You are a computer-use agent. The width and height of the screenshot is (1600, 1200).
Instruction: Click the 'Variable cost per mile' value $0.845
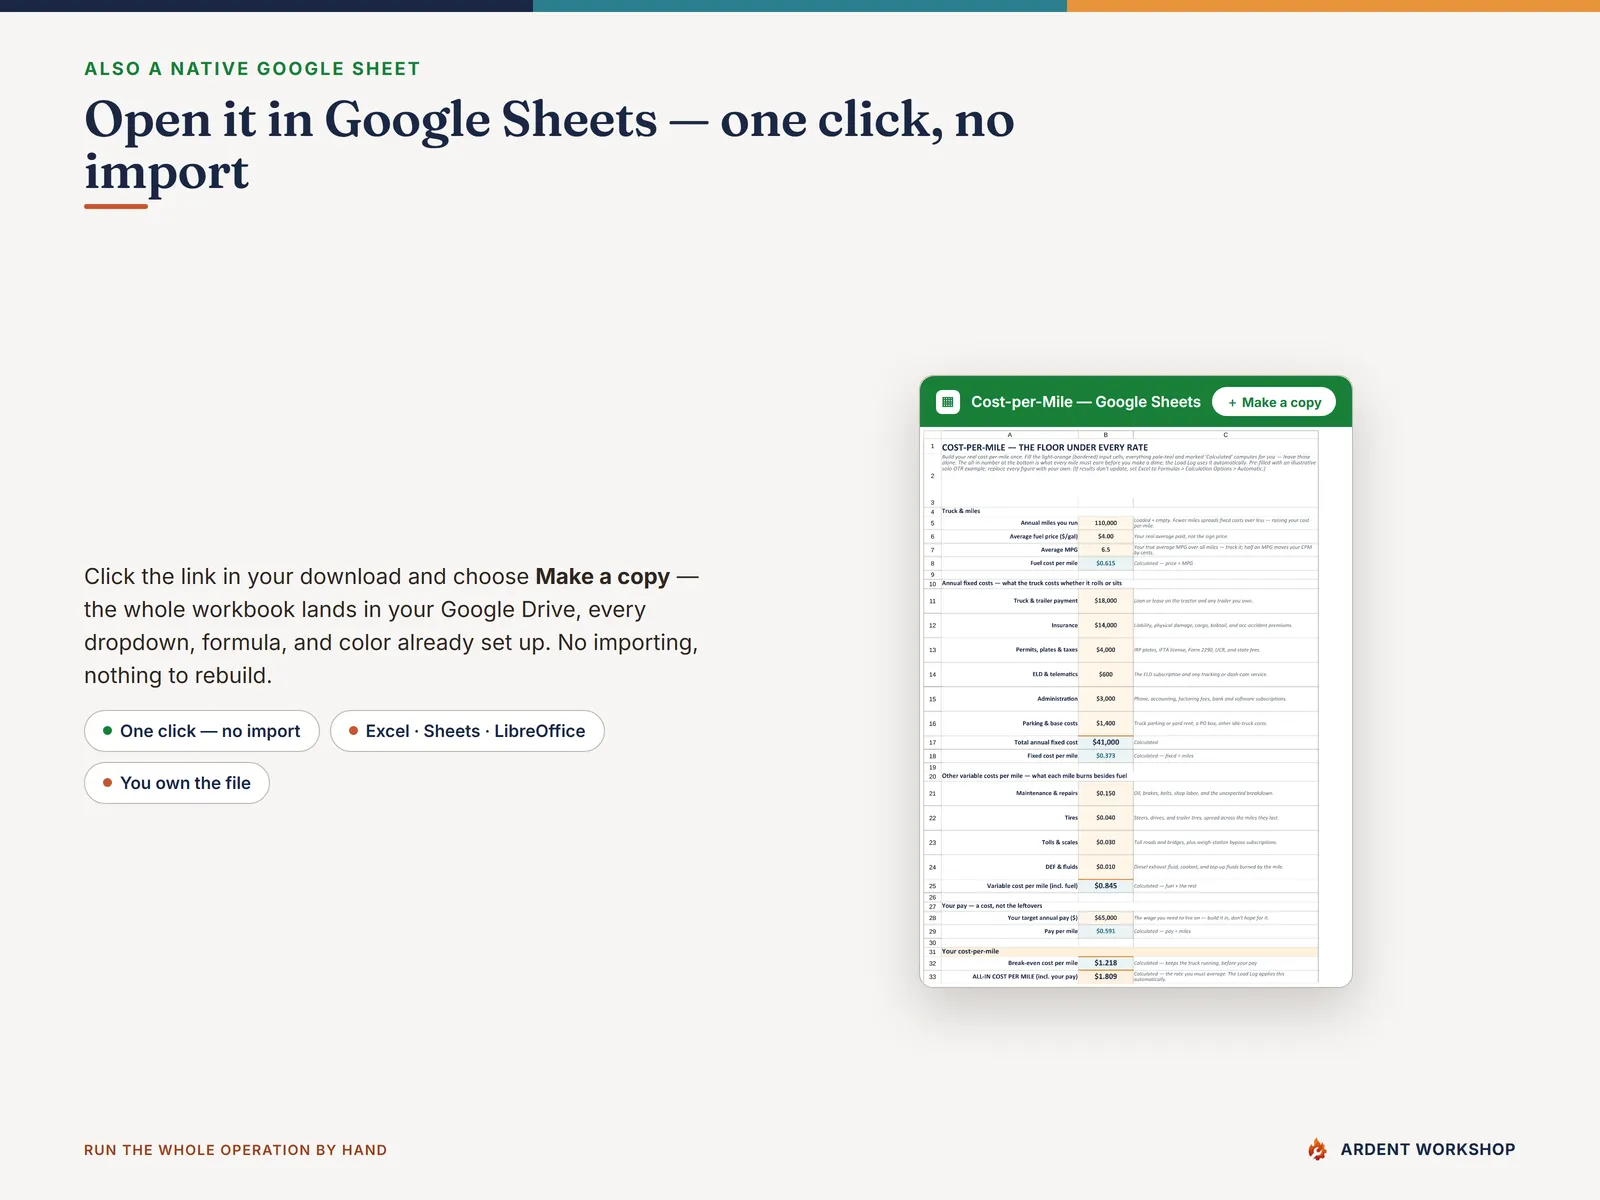[1105, 886]
